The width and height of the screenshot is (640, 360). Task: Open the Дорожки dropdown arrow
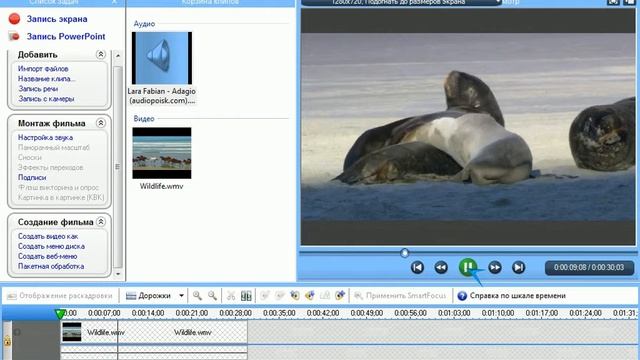[181, 296]
